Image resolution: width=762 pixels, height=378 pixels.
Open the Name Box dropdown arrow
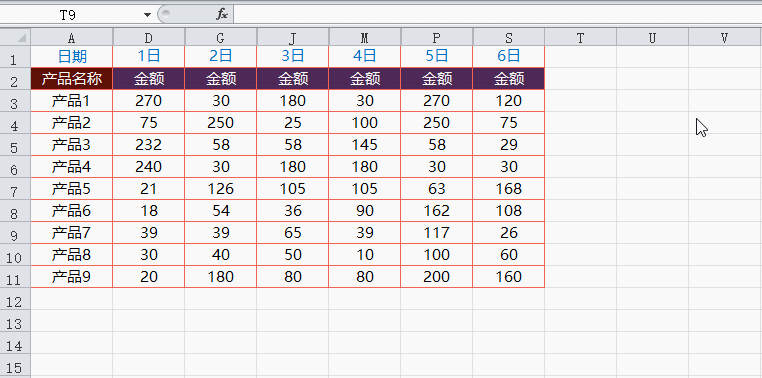[147, 15]
